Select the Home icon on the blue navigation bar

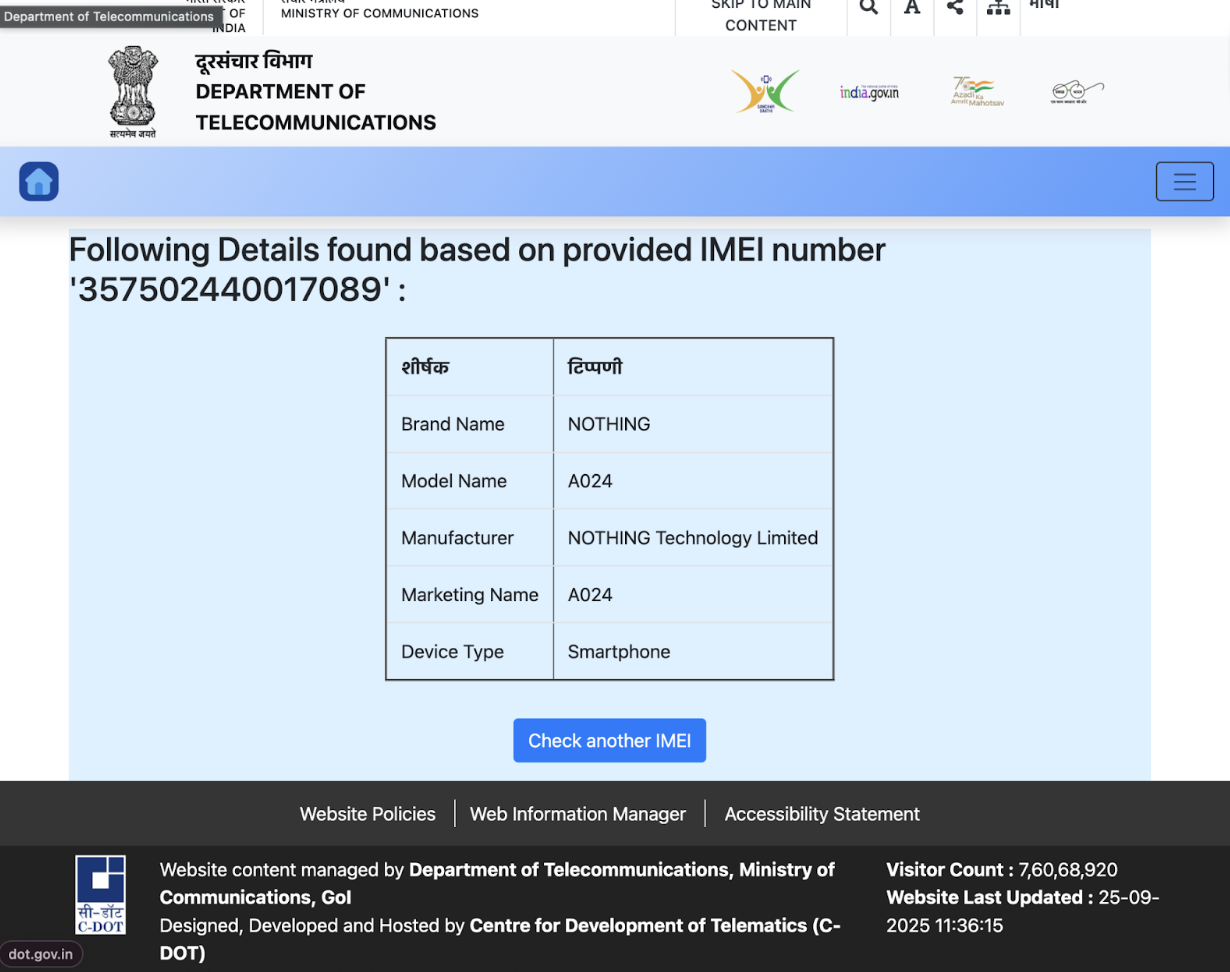click(x=38, y=181)
